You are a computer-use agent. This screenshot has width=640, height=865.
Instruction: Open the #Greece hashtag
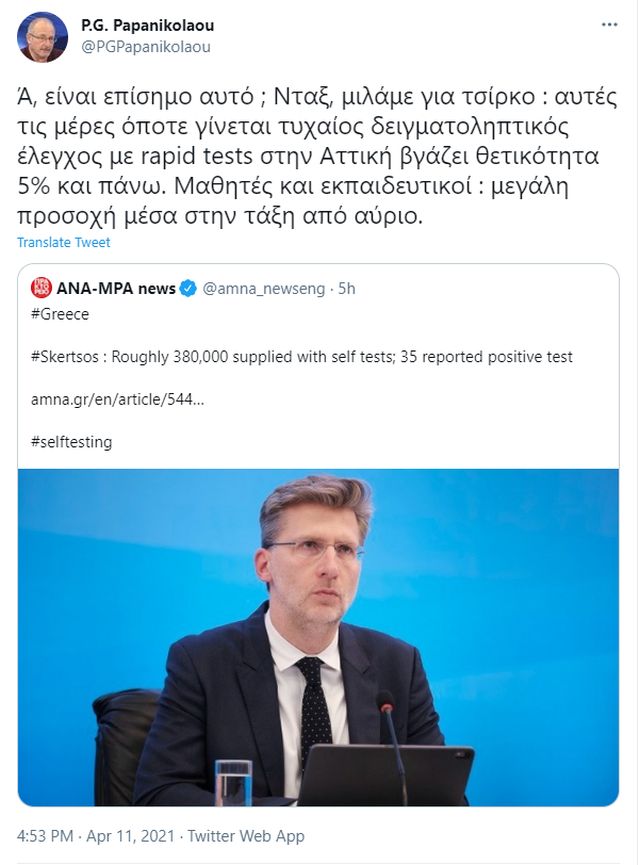(60, 314)
